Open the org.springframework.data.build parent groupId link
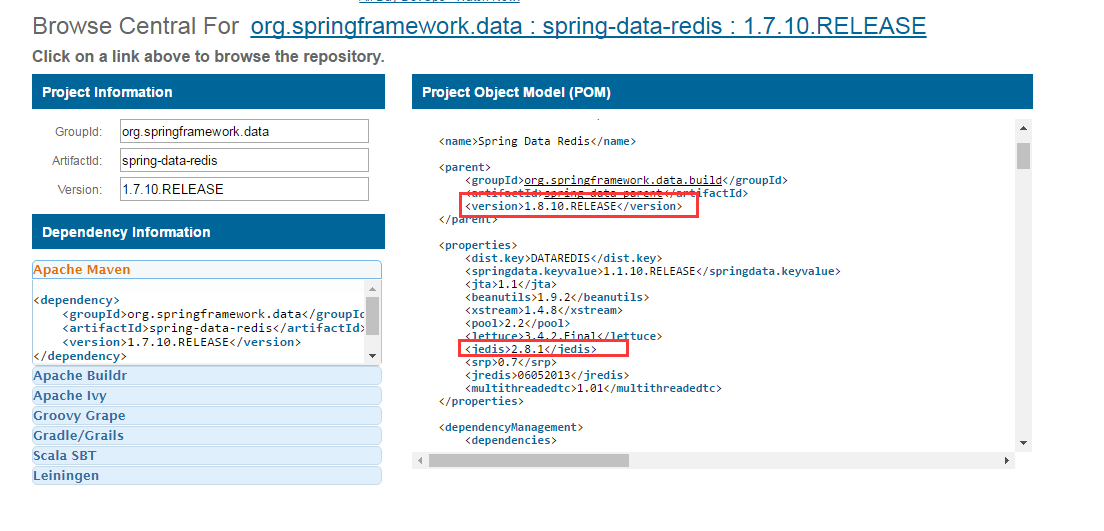1104x531 pixels. click(x=623, y=180)
